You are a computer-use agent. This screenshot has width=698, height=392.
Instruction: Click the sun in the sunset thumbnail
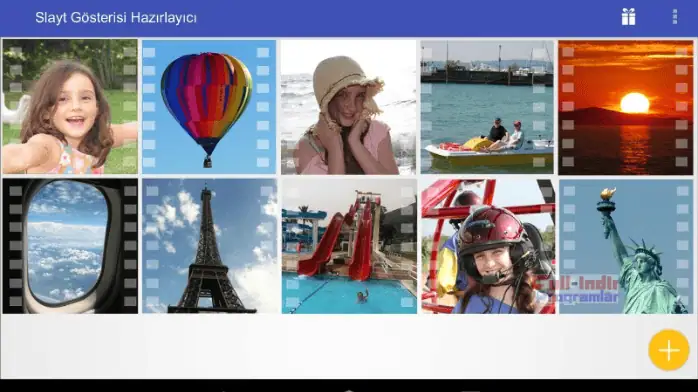634,103
